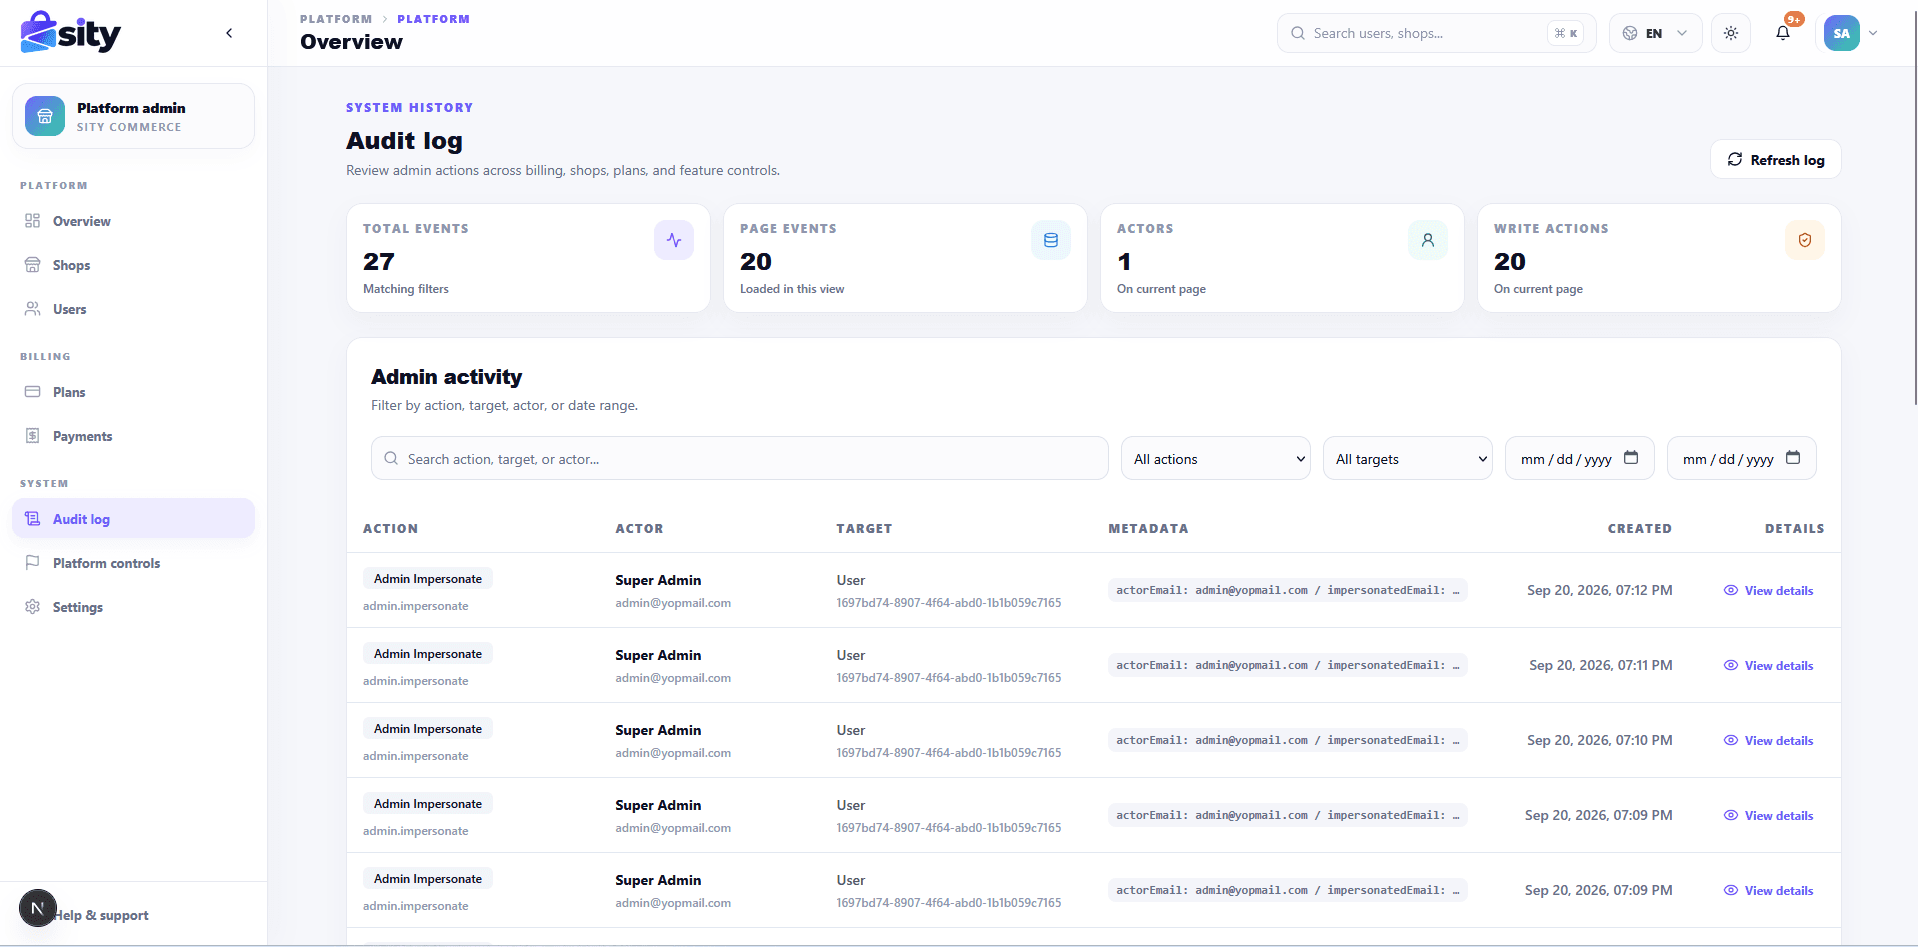Click the PLATFORM breadcrumb link in purple
Screen dimensions: 1918x947
433,19
